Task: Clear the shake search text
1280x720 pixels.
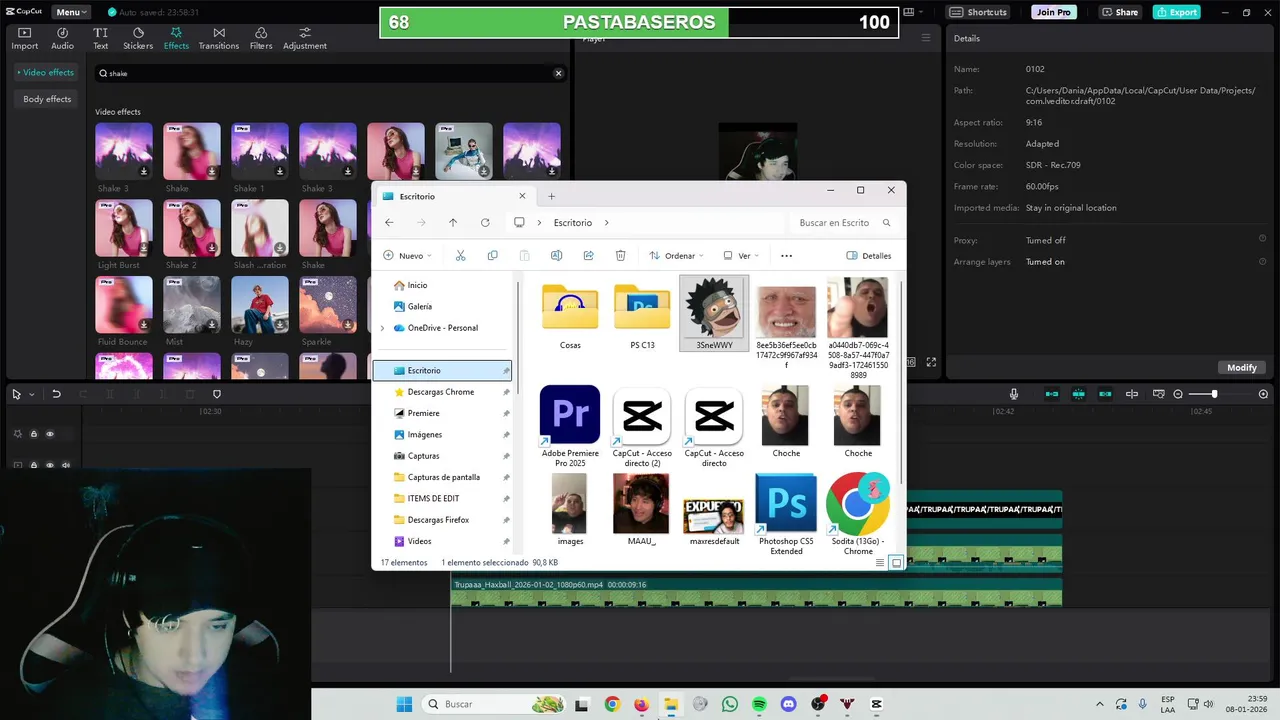Action: tap(558, 73)
